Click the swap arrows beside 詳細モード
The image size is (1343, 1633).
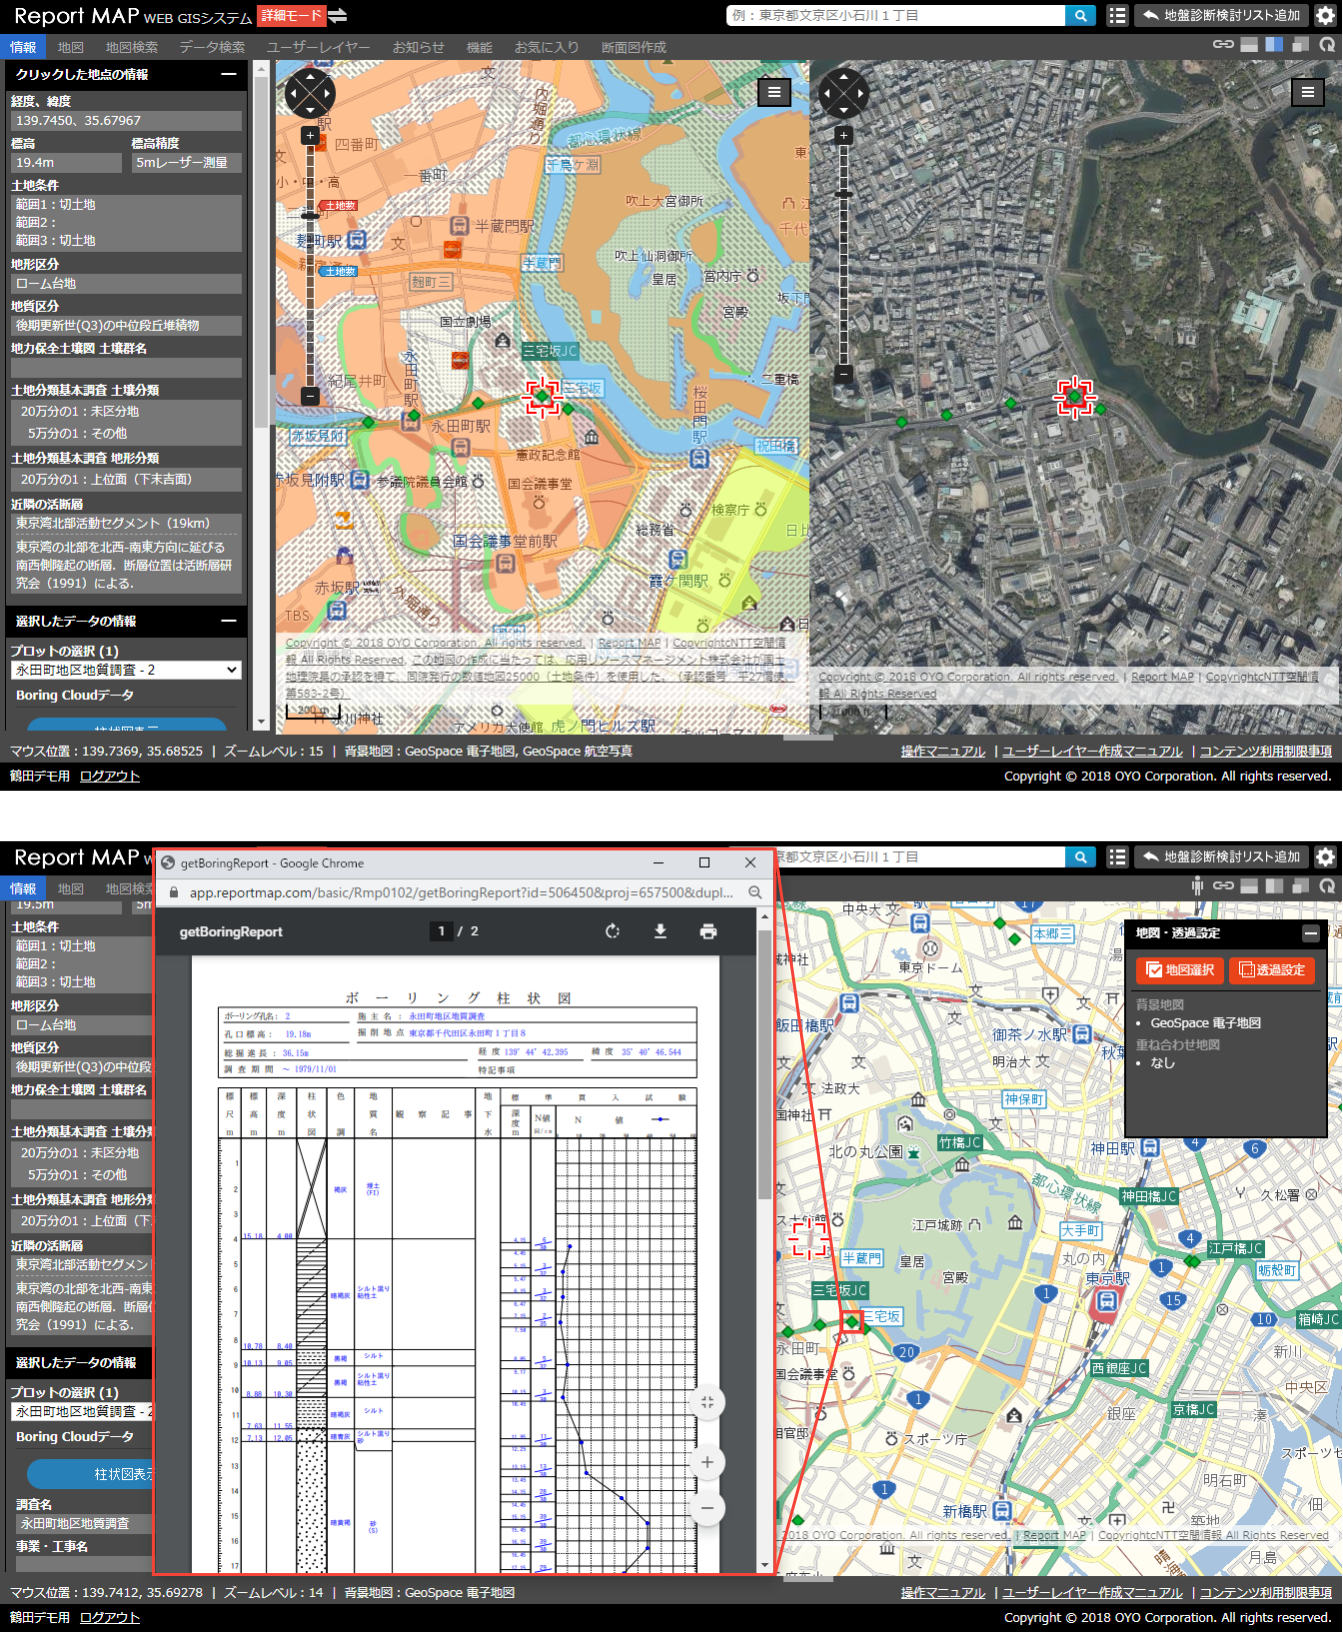click(338, 15)
